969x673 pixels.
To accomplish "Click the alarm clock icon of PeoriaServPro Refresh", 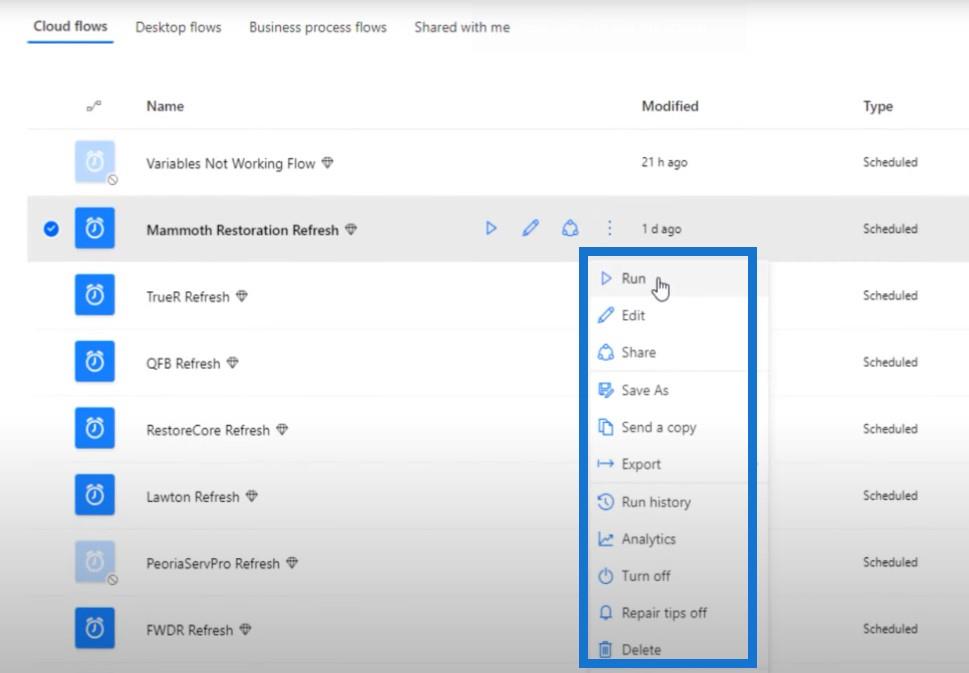I will coord(95,562).
